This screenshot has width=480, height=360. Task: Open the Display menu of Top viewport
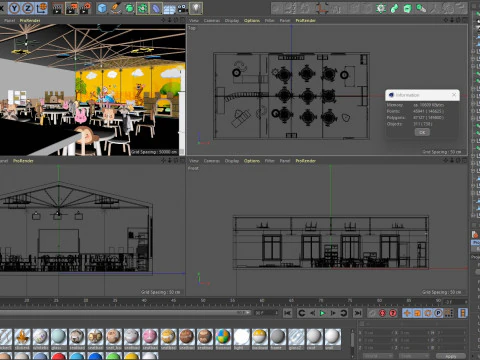coord(232,21)
